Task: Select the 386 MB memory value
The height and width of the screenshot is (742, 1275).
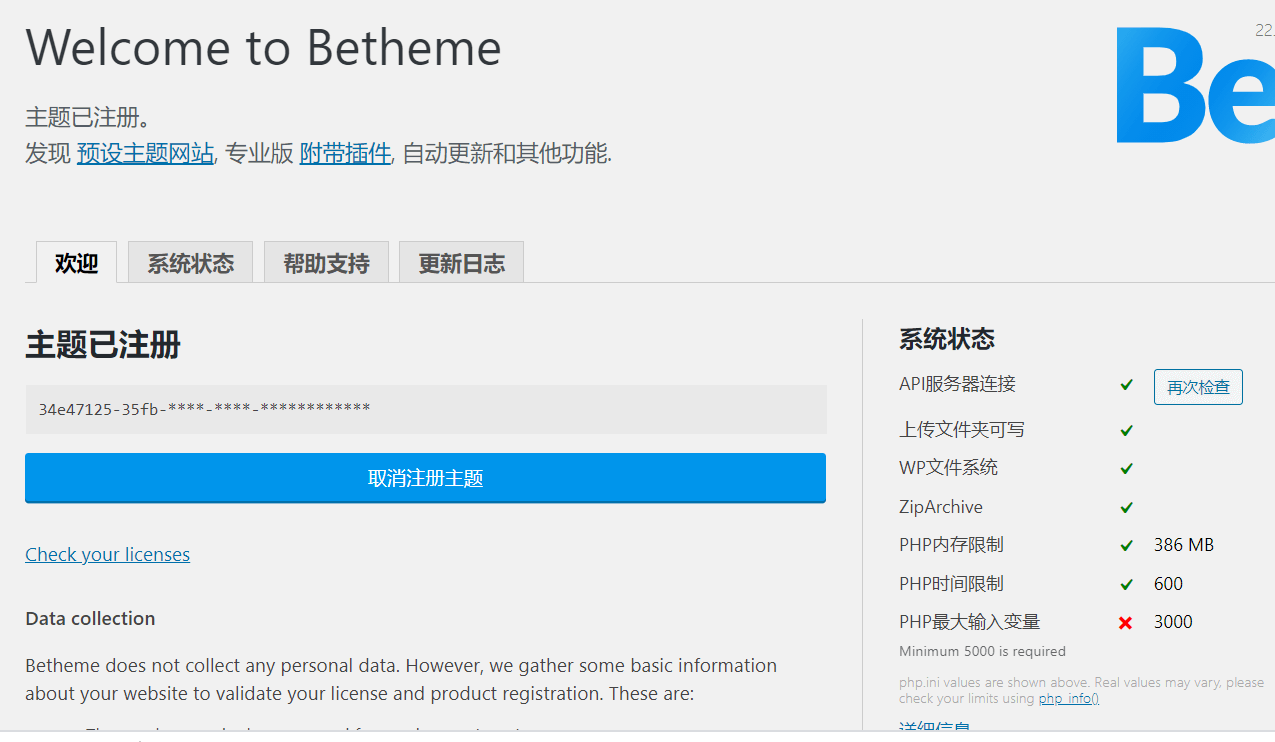Action: 1184,545
